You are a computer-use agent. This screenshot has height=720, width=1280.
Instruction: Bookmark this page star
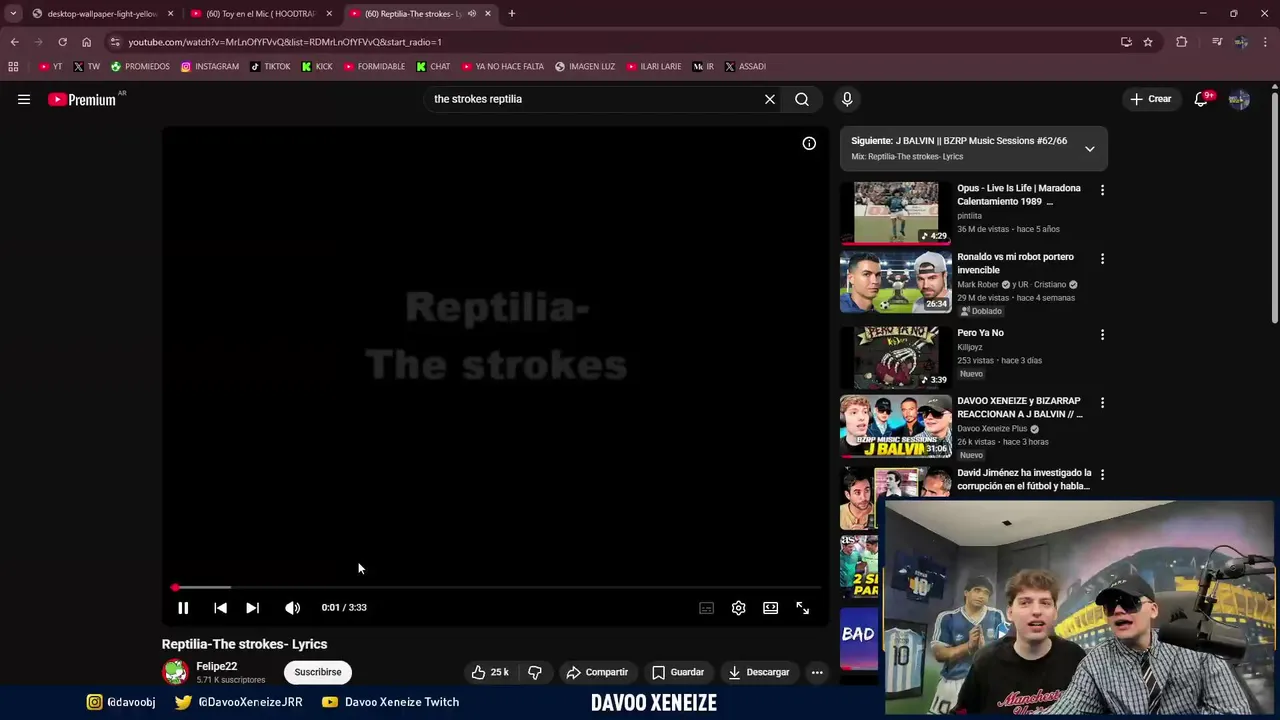tap(1148, 42)
